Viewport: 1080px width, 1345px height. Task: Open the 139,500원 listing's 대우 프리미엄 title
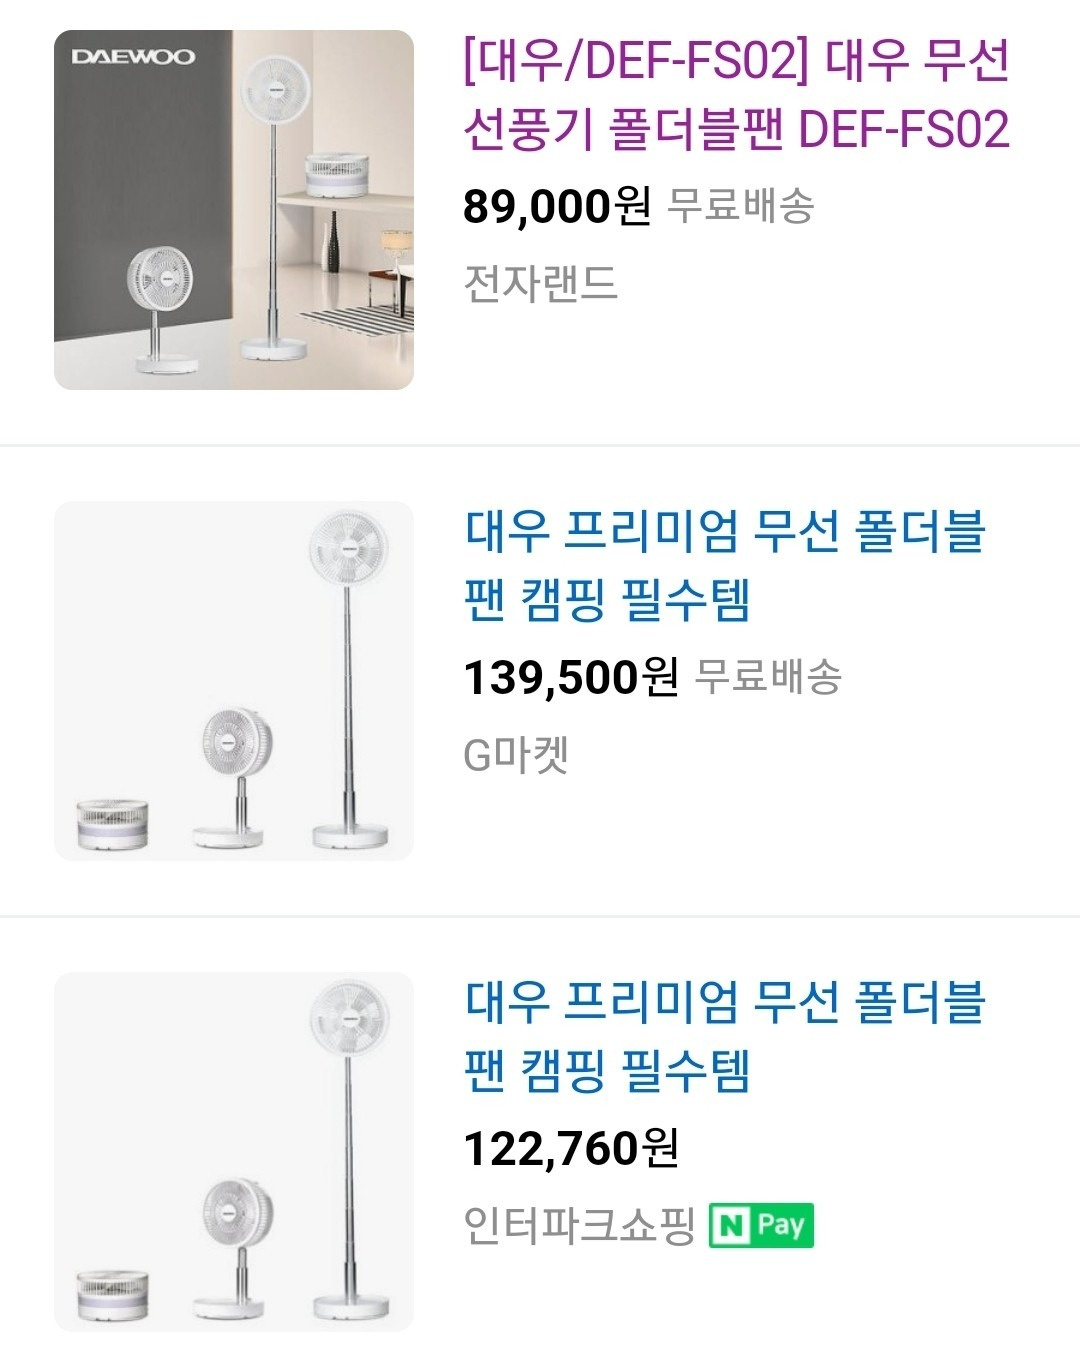tap(725, 565)
